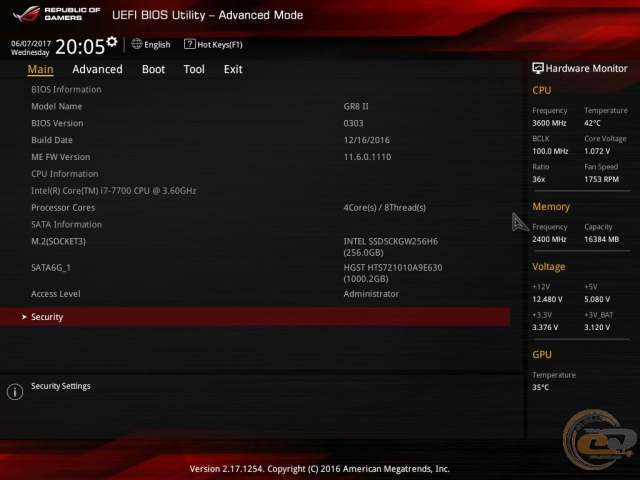The image size is (640, 480).
Task: Select the Model Name row label
Action: tap(57, 107)
